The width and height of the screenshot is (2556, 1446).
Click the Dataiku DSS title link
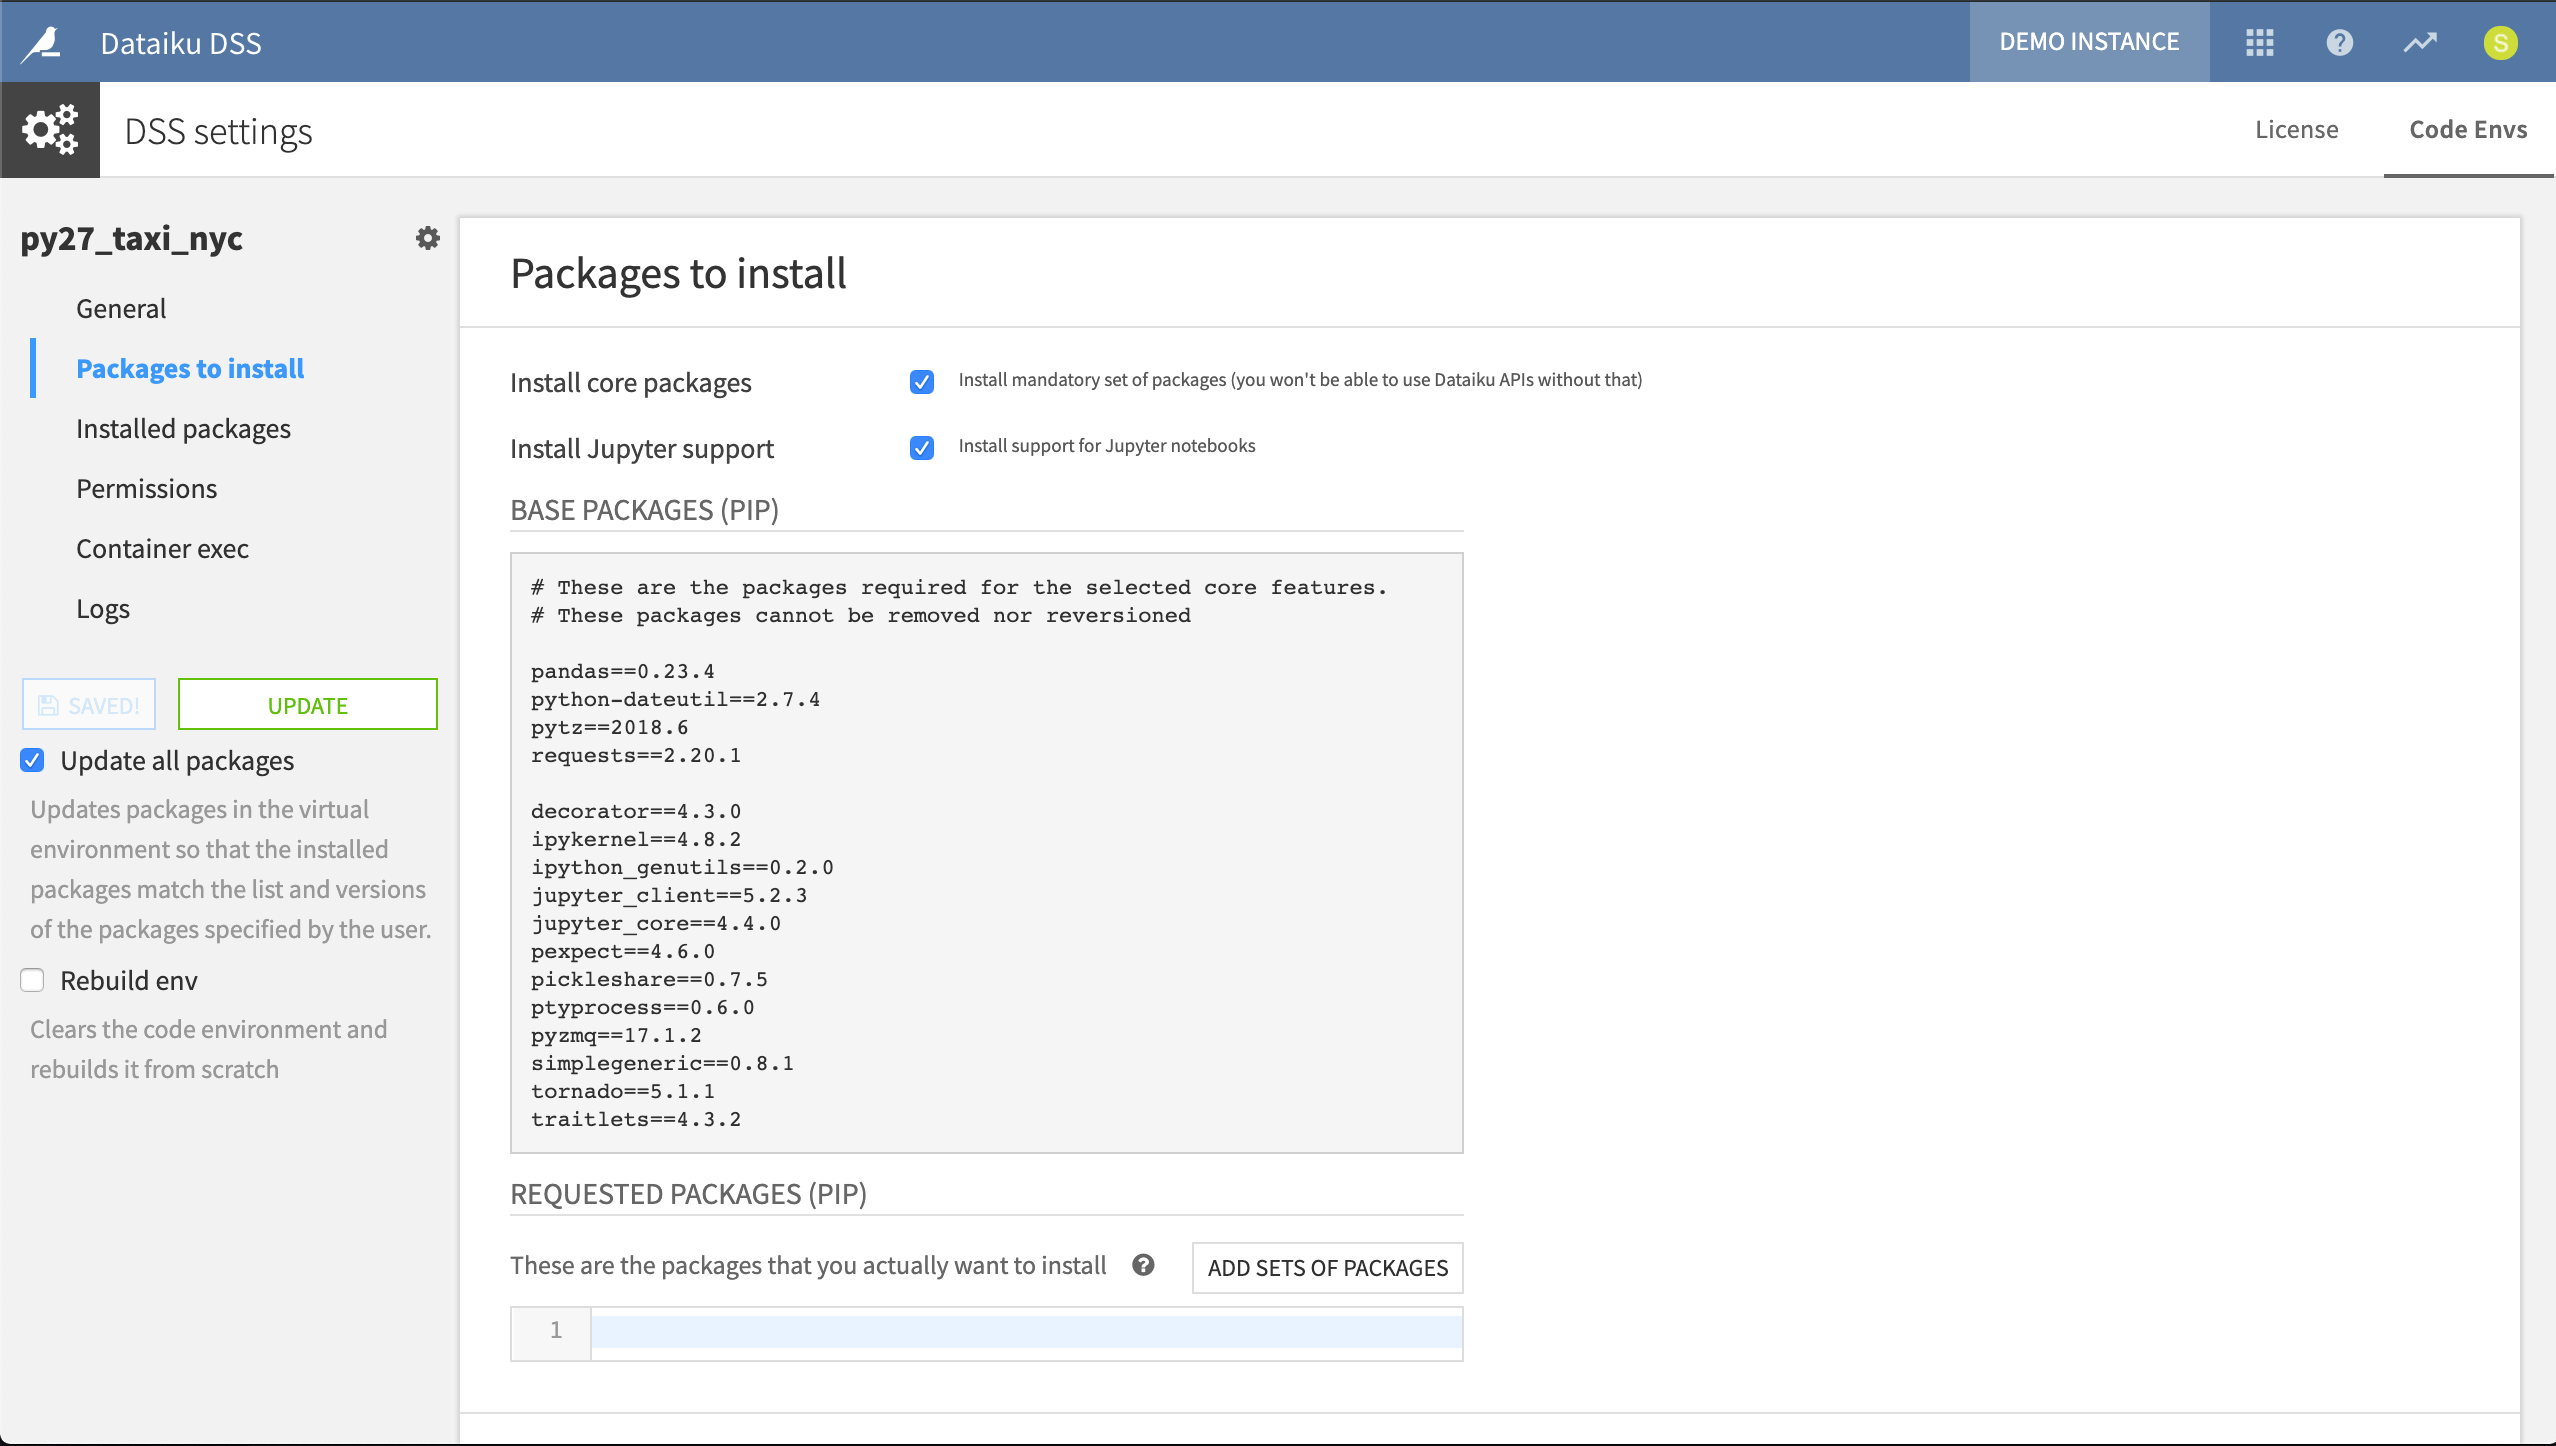[181, 43]
